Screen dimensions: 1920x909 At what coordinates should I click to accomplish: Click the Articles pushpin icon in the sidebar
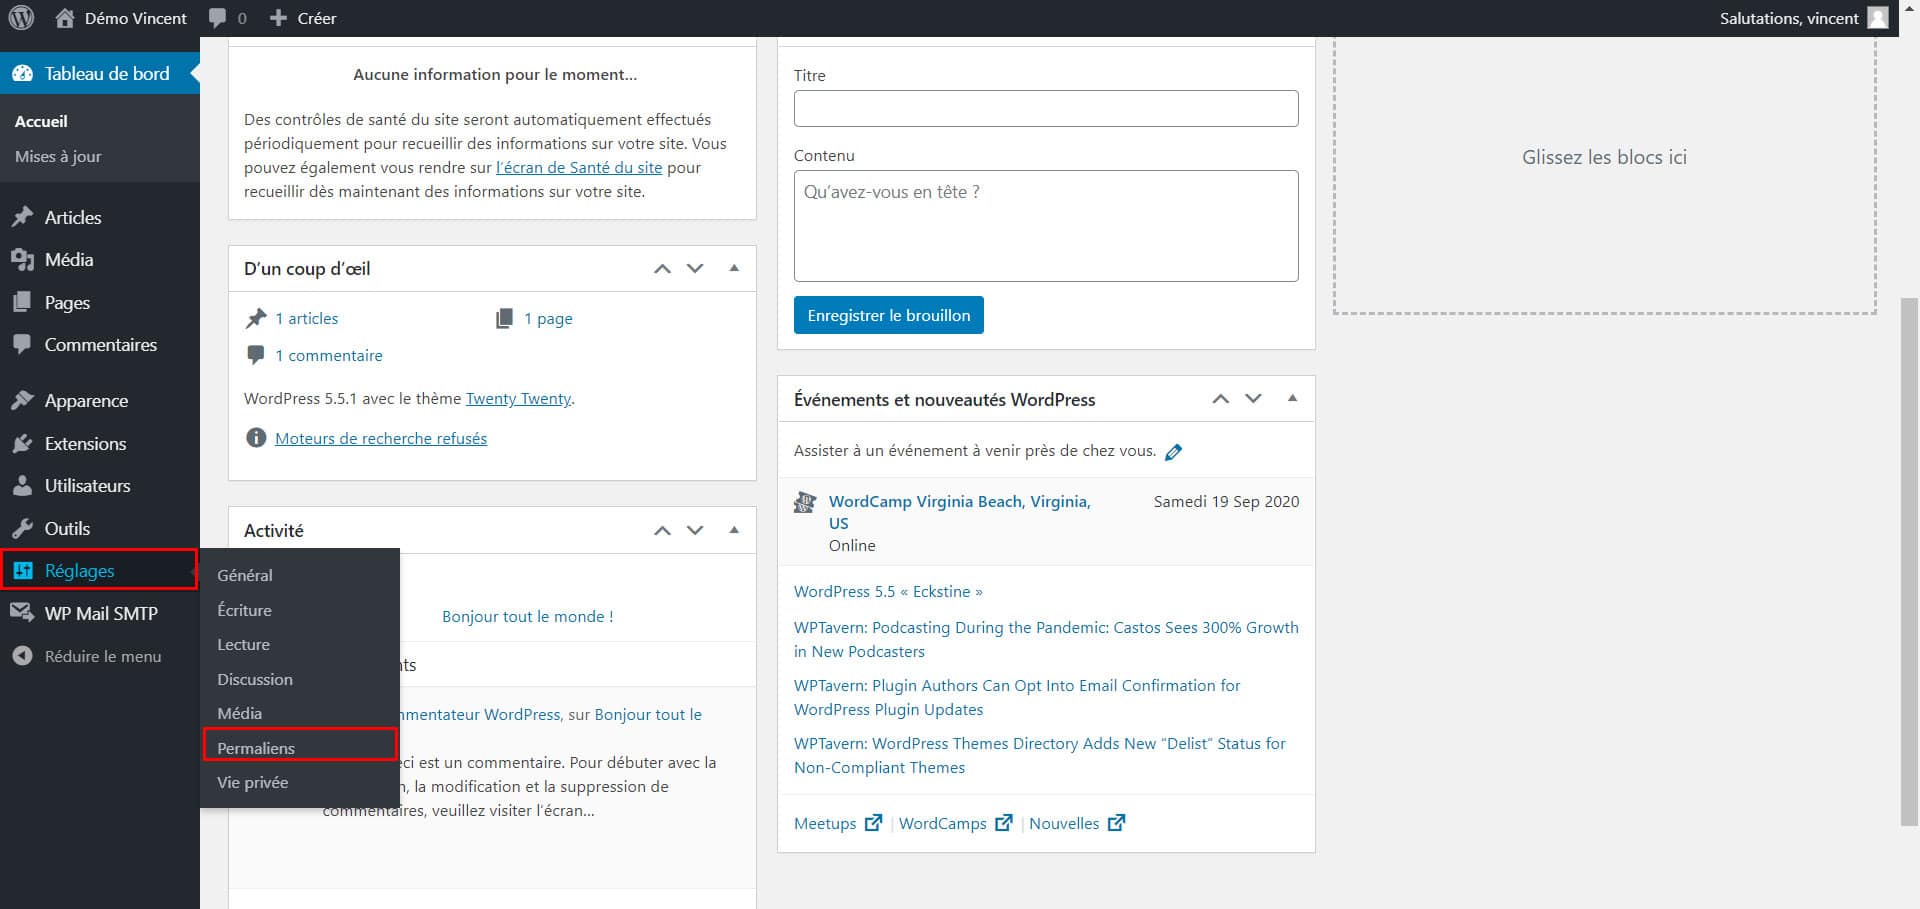click(x=22, y=217)
